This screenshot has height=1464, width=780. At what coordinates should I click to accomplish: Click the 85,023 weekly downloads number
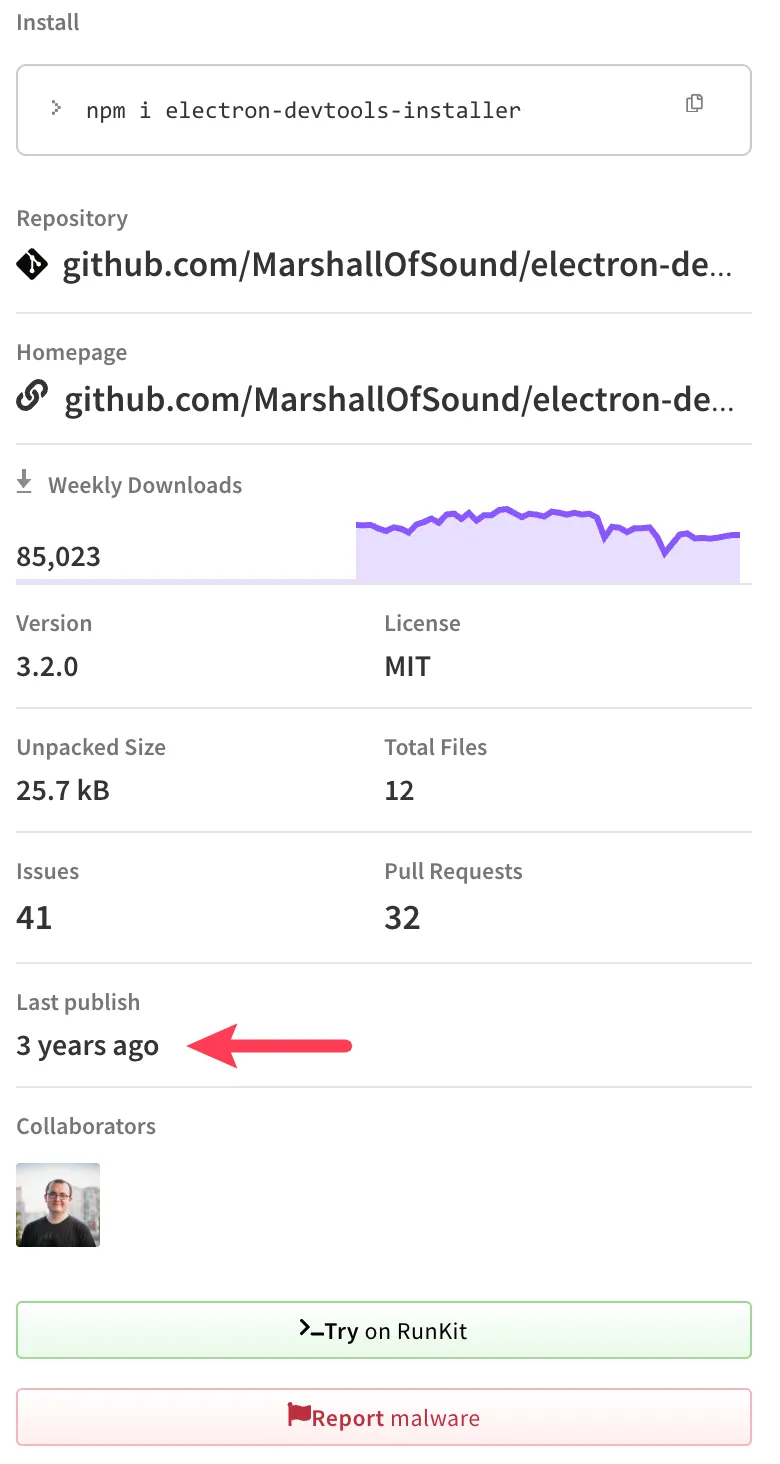pyautogui.click(x=59, y=557)
